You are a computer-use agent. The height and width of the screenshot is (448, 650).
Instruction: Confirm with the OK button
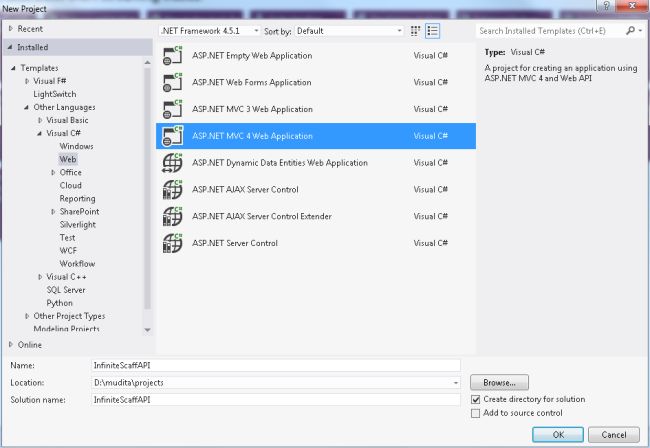(558, 435)
